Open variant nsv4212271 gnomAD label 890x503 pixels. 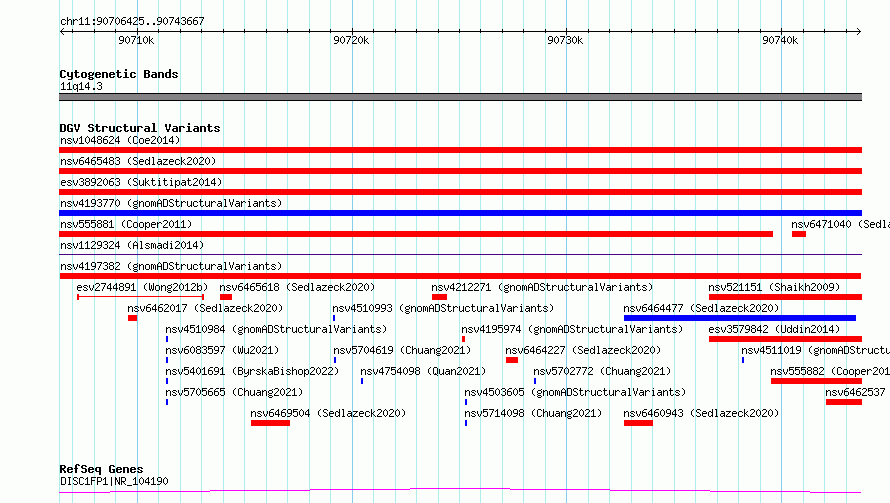click(542, 287)
